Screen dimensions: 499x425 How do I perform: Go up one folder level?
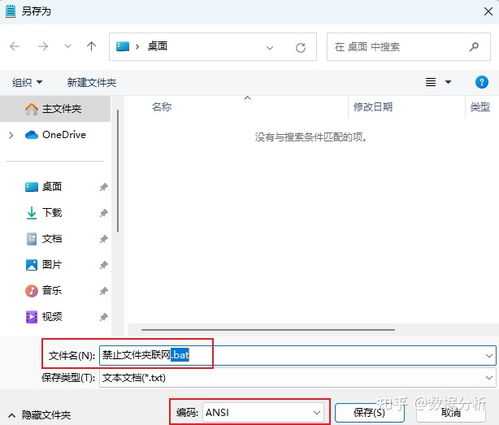(91, 46)
